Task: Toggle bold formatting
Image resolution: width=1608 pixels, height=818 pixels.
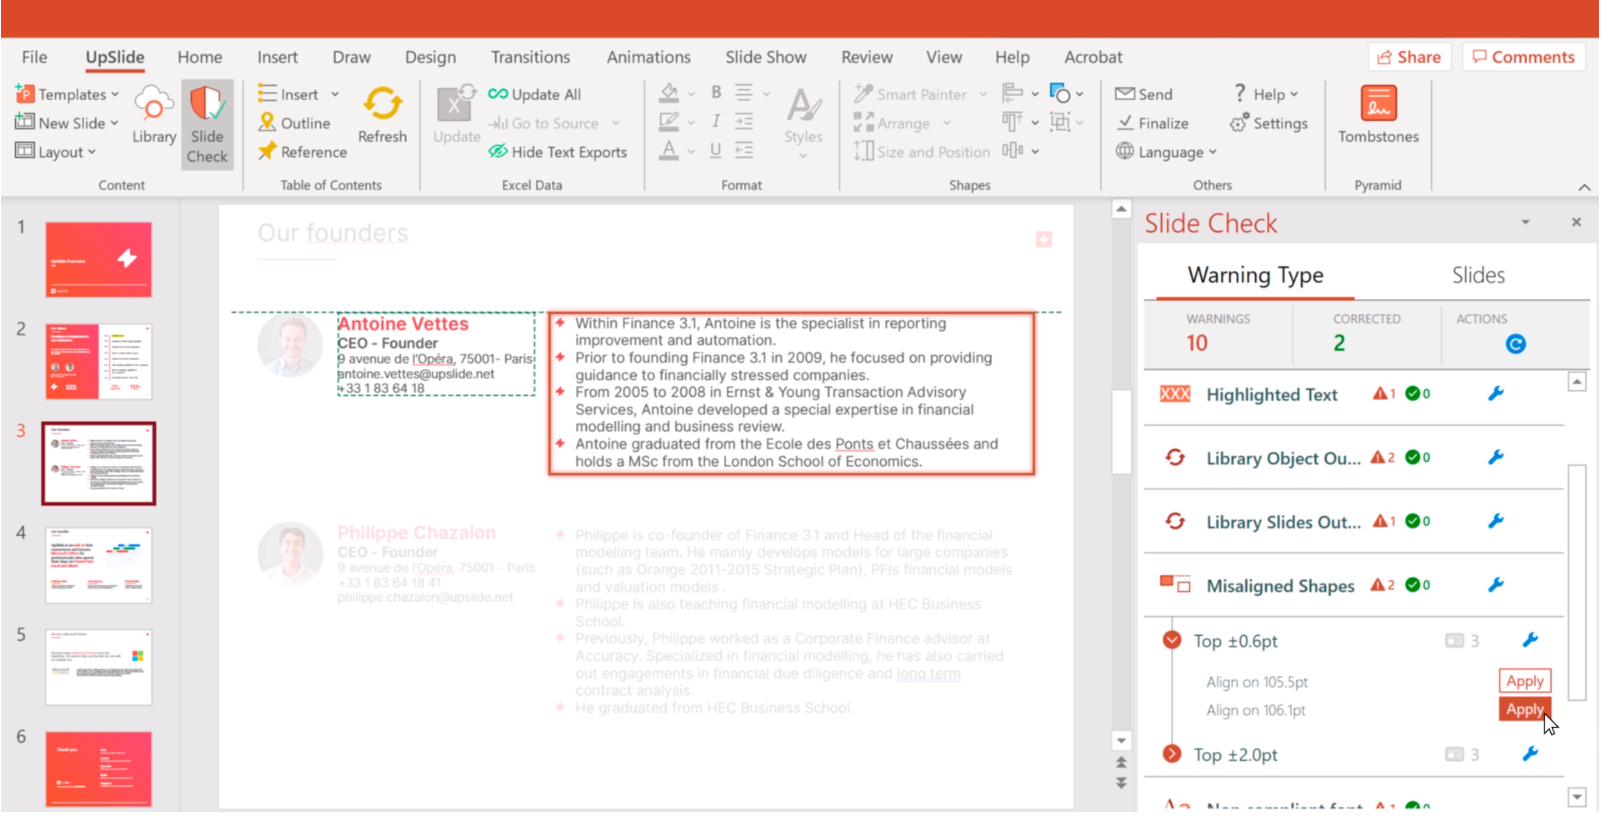Action: click(716, 92)
